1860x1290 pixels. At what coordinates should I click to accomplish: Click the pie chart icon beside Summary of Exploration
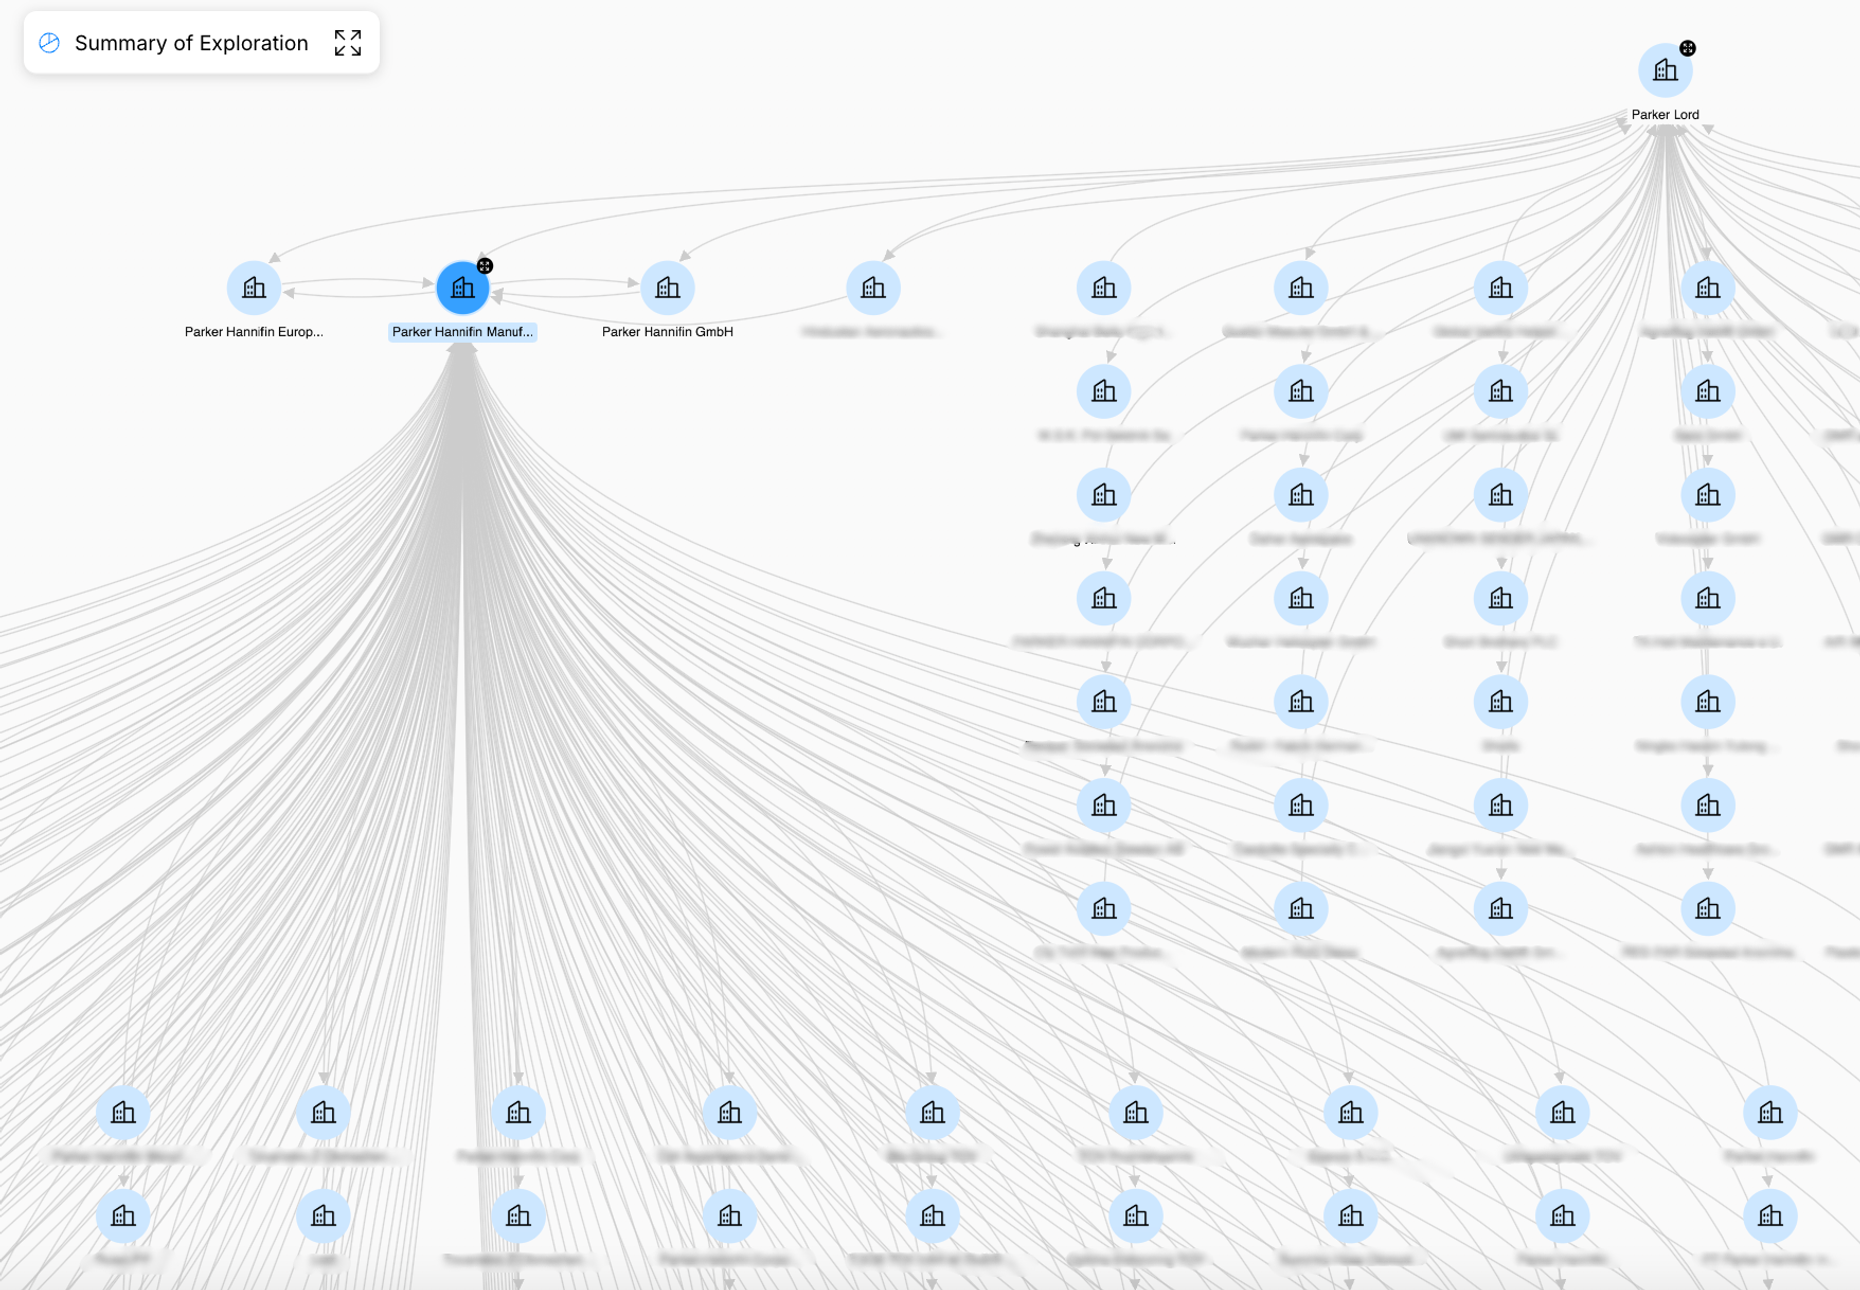49,43
